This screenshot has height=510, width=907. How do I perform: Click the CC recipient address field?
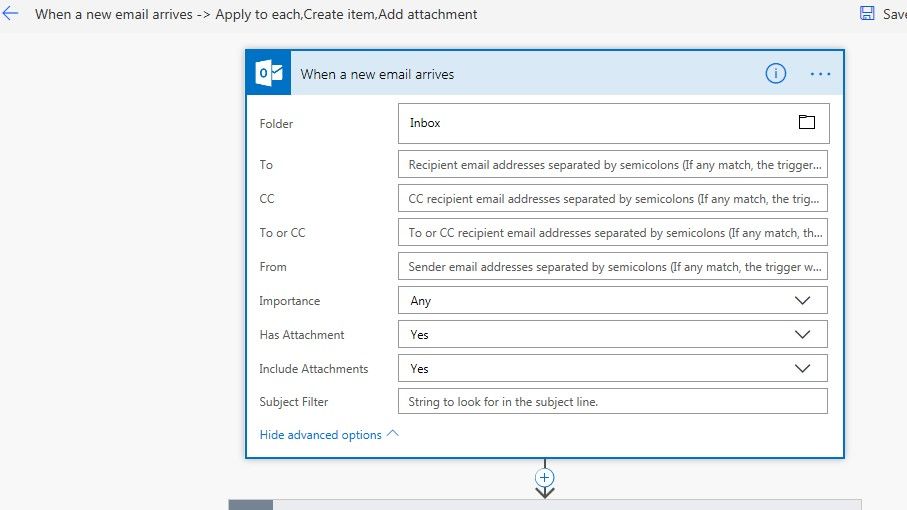[612, 199]
